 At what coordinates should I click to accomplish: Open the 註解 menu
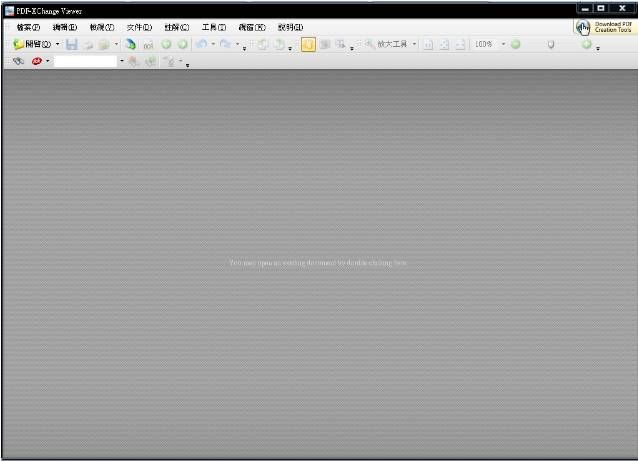click(x=176, y=27)
